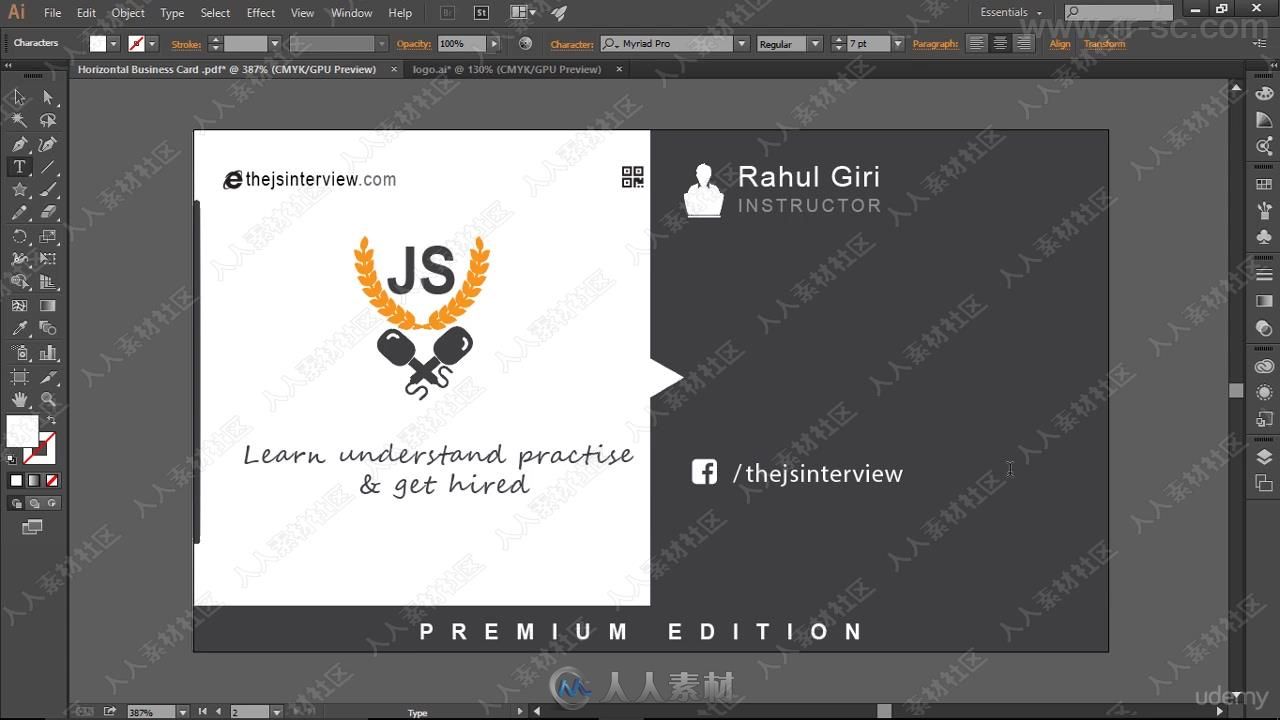This screenshot has height=720, width=1280.
Task: Open the font size 7 pt dropdown
Action: pos(897,44)
